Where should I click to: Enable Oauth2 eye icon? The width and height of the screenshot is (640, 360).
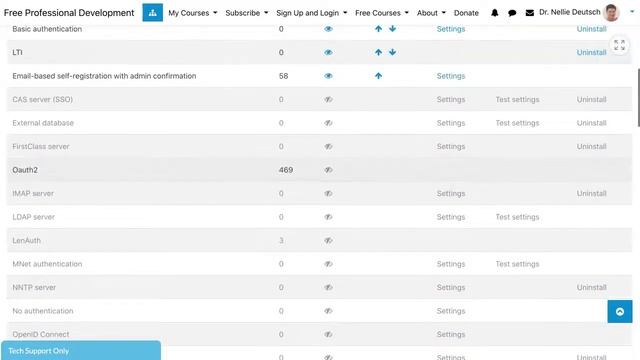coord(328,170)
